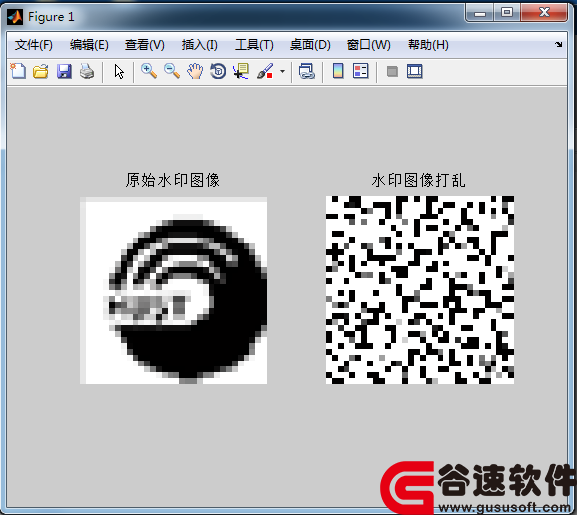Open the 帮助(H) menu
Screen dimensions: 577x515
click(x=428, y=45)
